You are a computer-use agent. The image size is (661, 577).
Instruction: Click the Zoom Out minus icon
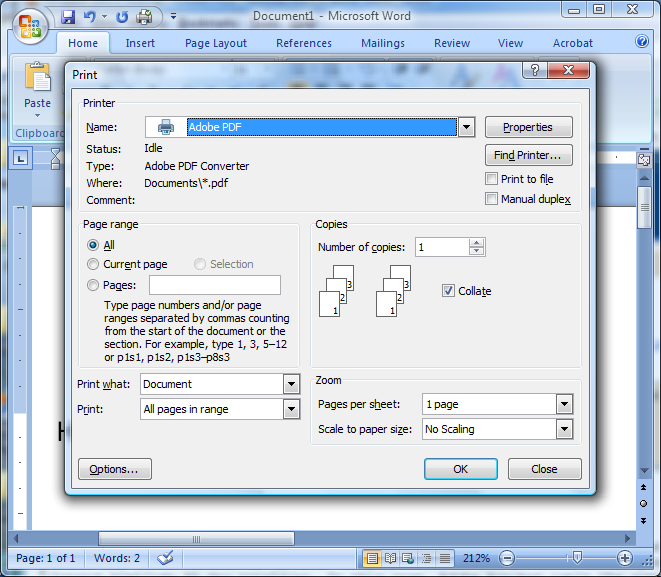click(507, 558)
